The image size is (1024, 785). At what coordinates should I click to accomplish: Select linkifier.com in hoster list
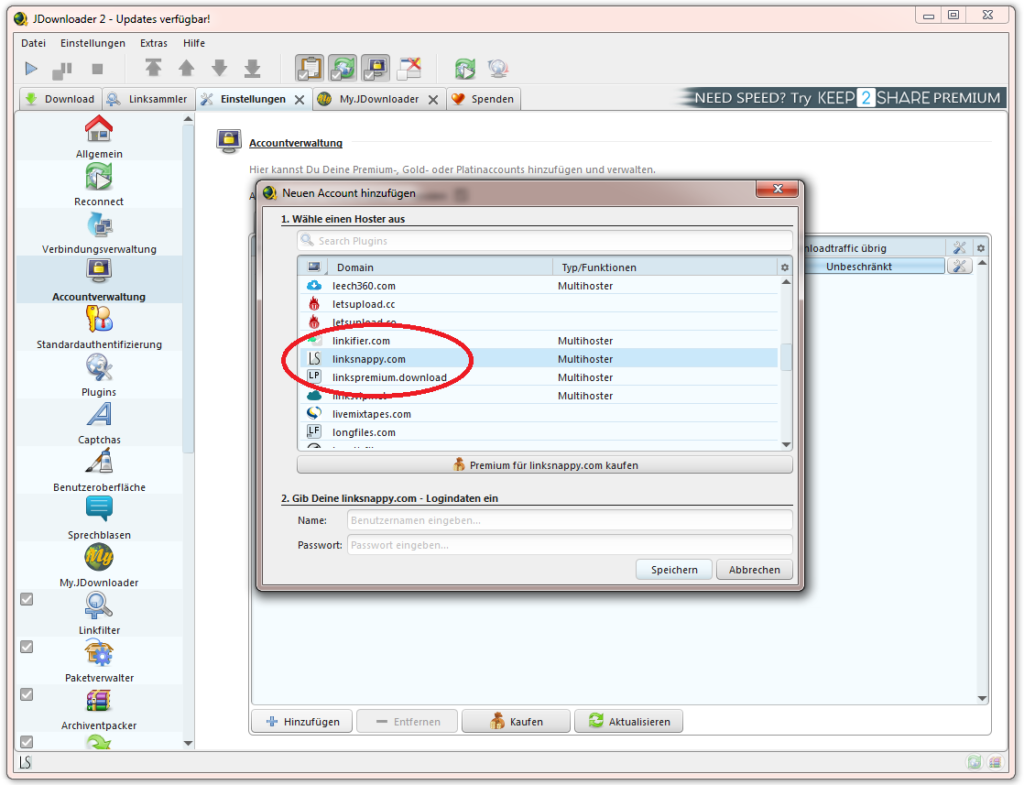click(539, 341)
